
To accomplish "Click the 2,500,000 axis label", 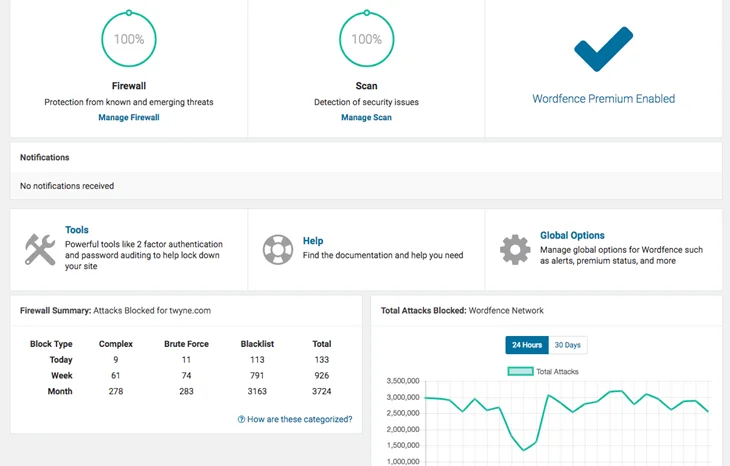I will [403, 413].
